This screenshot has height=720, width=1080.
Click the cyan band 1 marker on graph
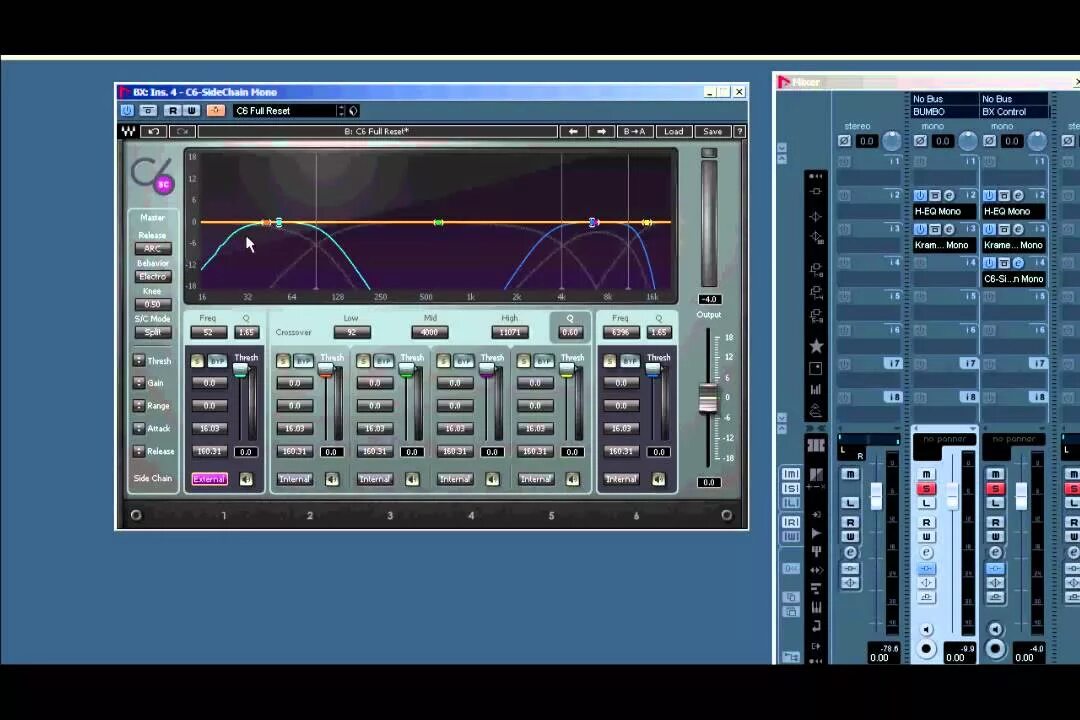(279, 223)
